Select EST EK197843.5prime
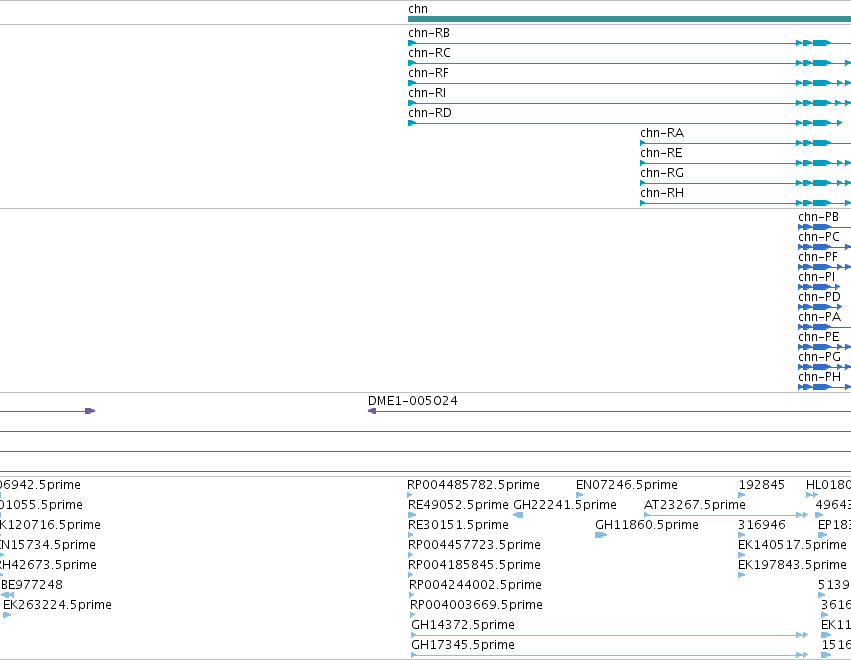Image resolution: width=851 pixels, height=660 pixels. pyautogui.click(x=792, y=565)
